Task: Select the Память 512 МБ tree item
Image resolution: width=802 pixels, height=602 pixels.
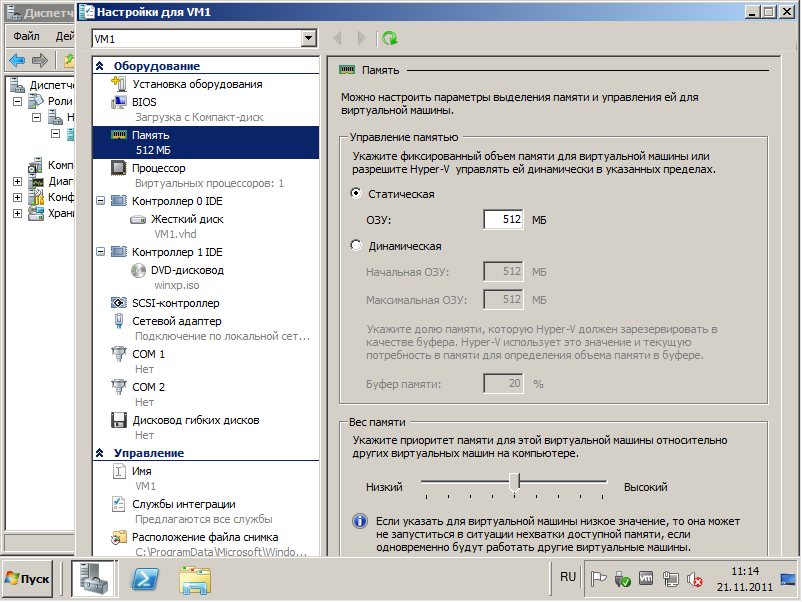Action: click(x=206, y=143)
